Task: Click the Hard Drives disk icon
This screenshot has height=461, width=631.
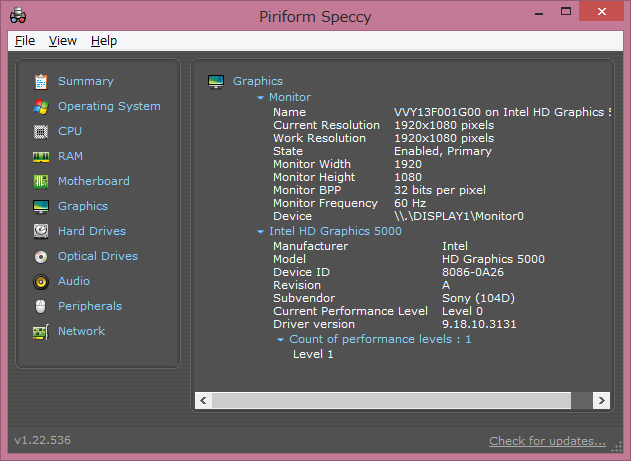Action: 41,232
